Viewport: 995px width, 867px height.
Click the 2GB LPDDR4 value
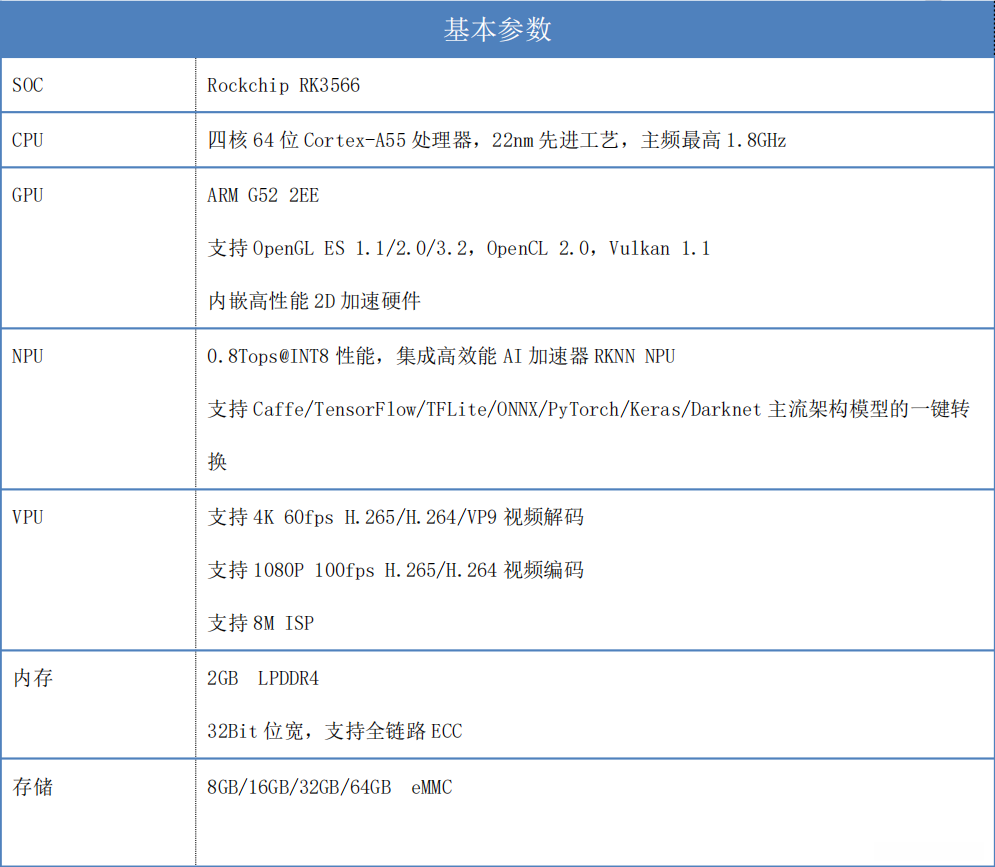263,678
